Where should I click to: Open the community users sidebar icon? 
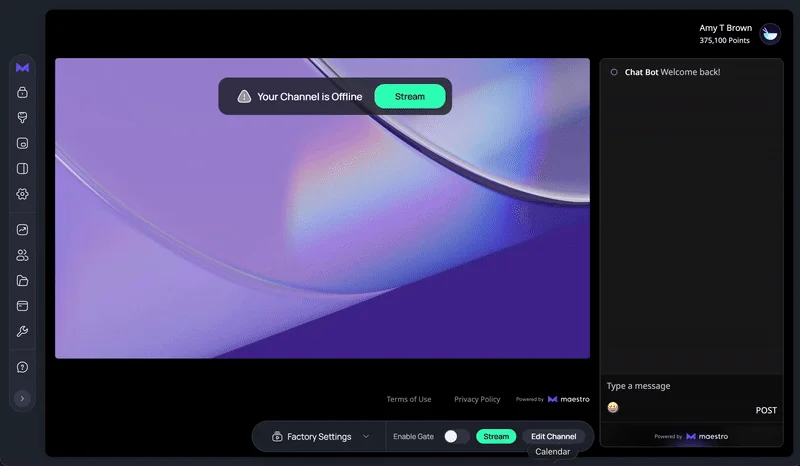pyautogui.click(x=22, y=255)
